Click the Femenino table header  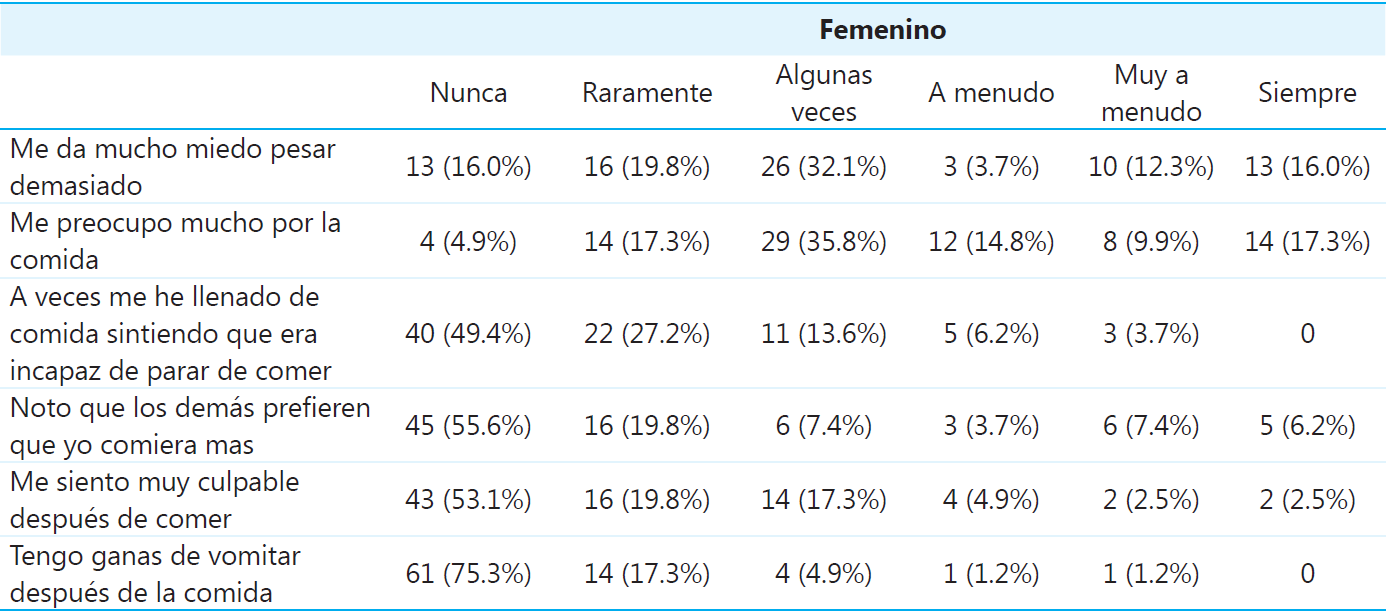882,30
